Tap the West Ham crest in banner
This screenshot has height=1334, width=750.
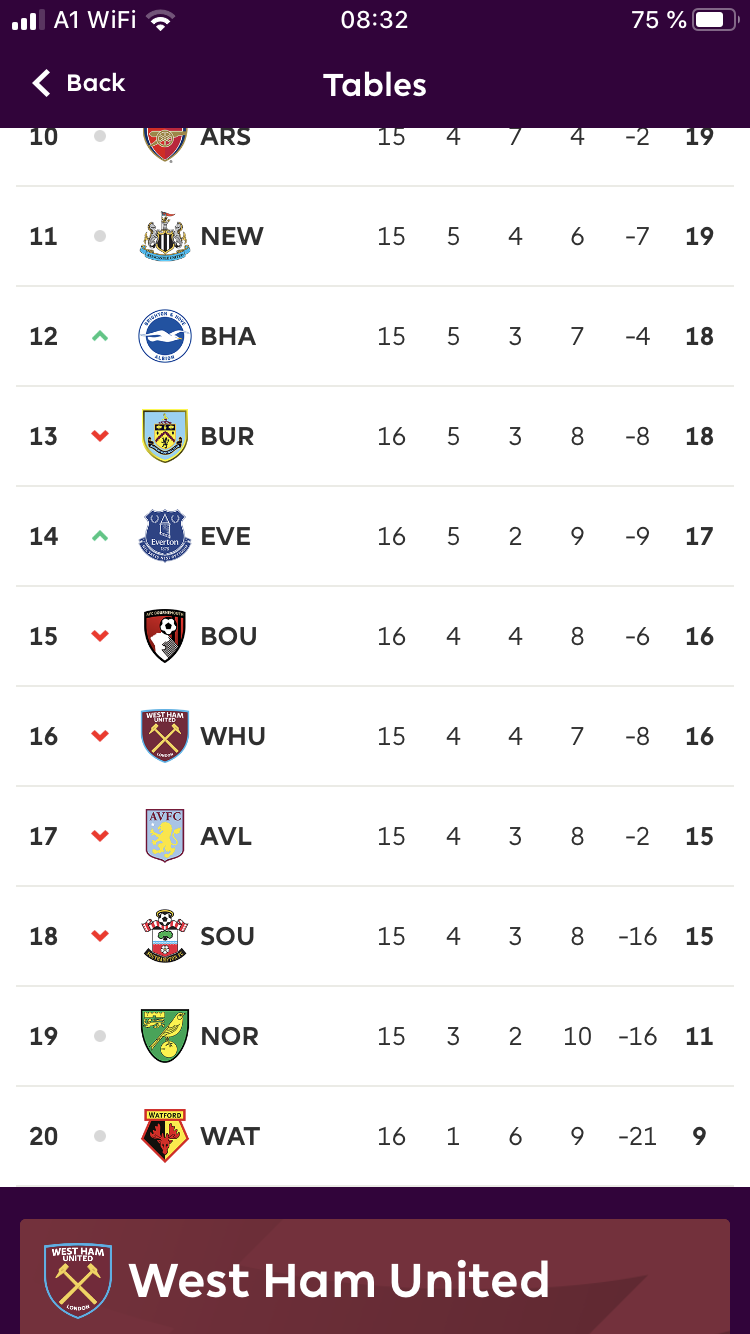pos(78,1280)
